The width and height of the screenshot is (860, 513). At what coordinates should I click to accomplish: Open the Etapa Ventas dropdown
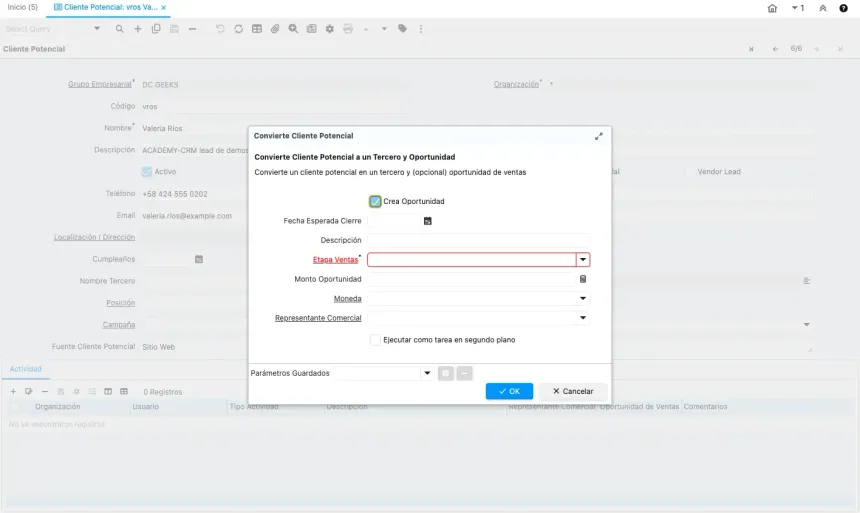(x=583, y=260)
